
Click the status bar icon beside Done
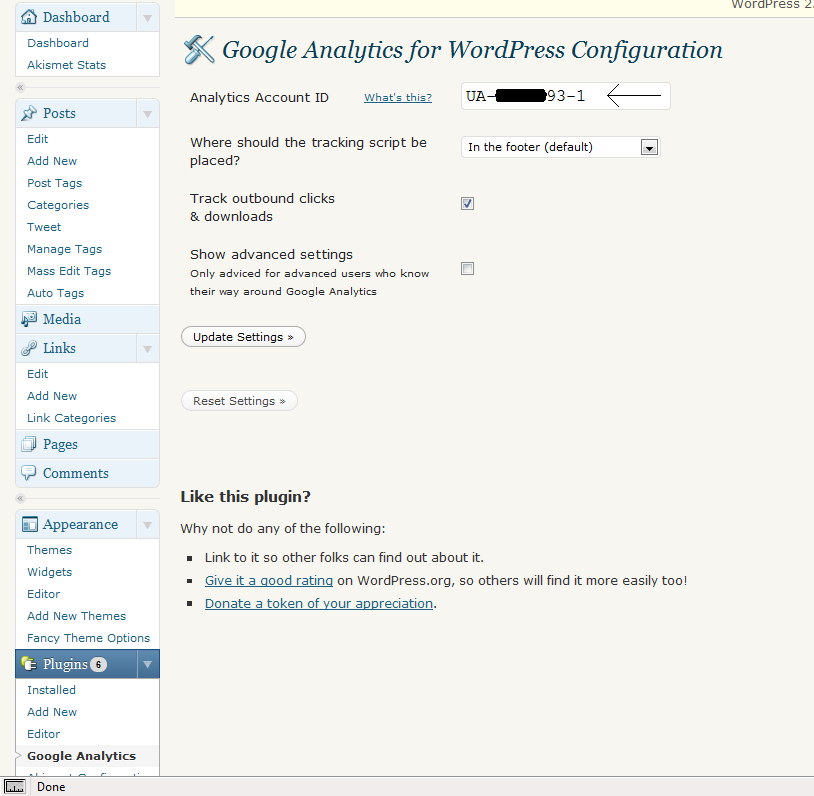(15, 787)
